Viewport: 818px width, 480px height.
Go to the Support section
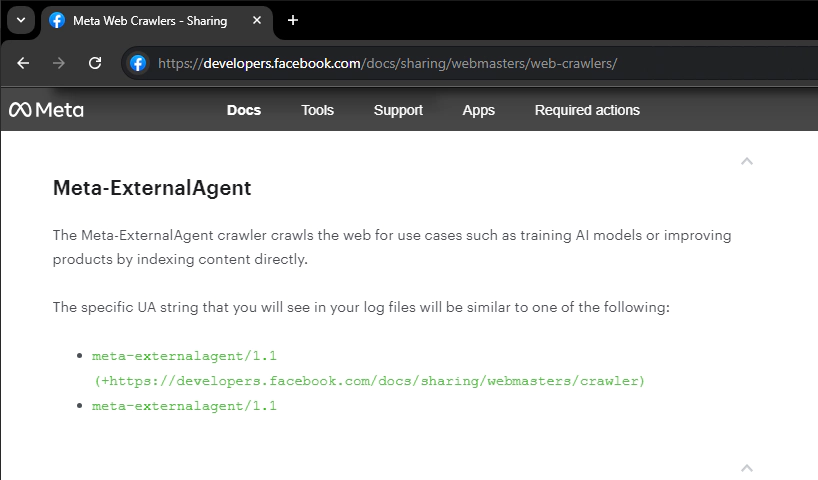(x=398, y=110)
